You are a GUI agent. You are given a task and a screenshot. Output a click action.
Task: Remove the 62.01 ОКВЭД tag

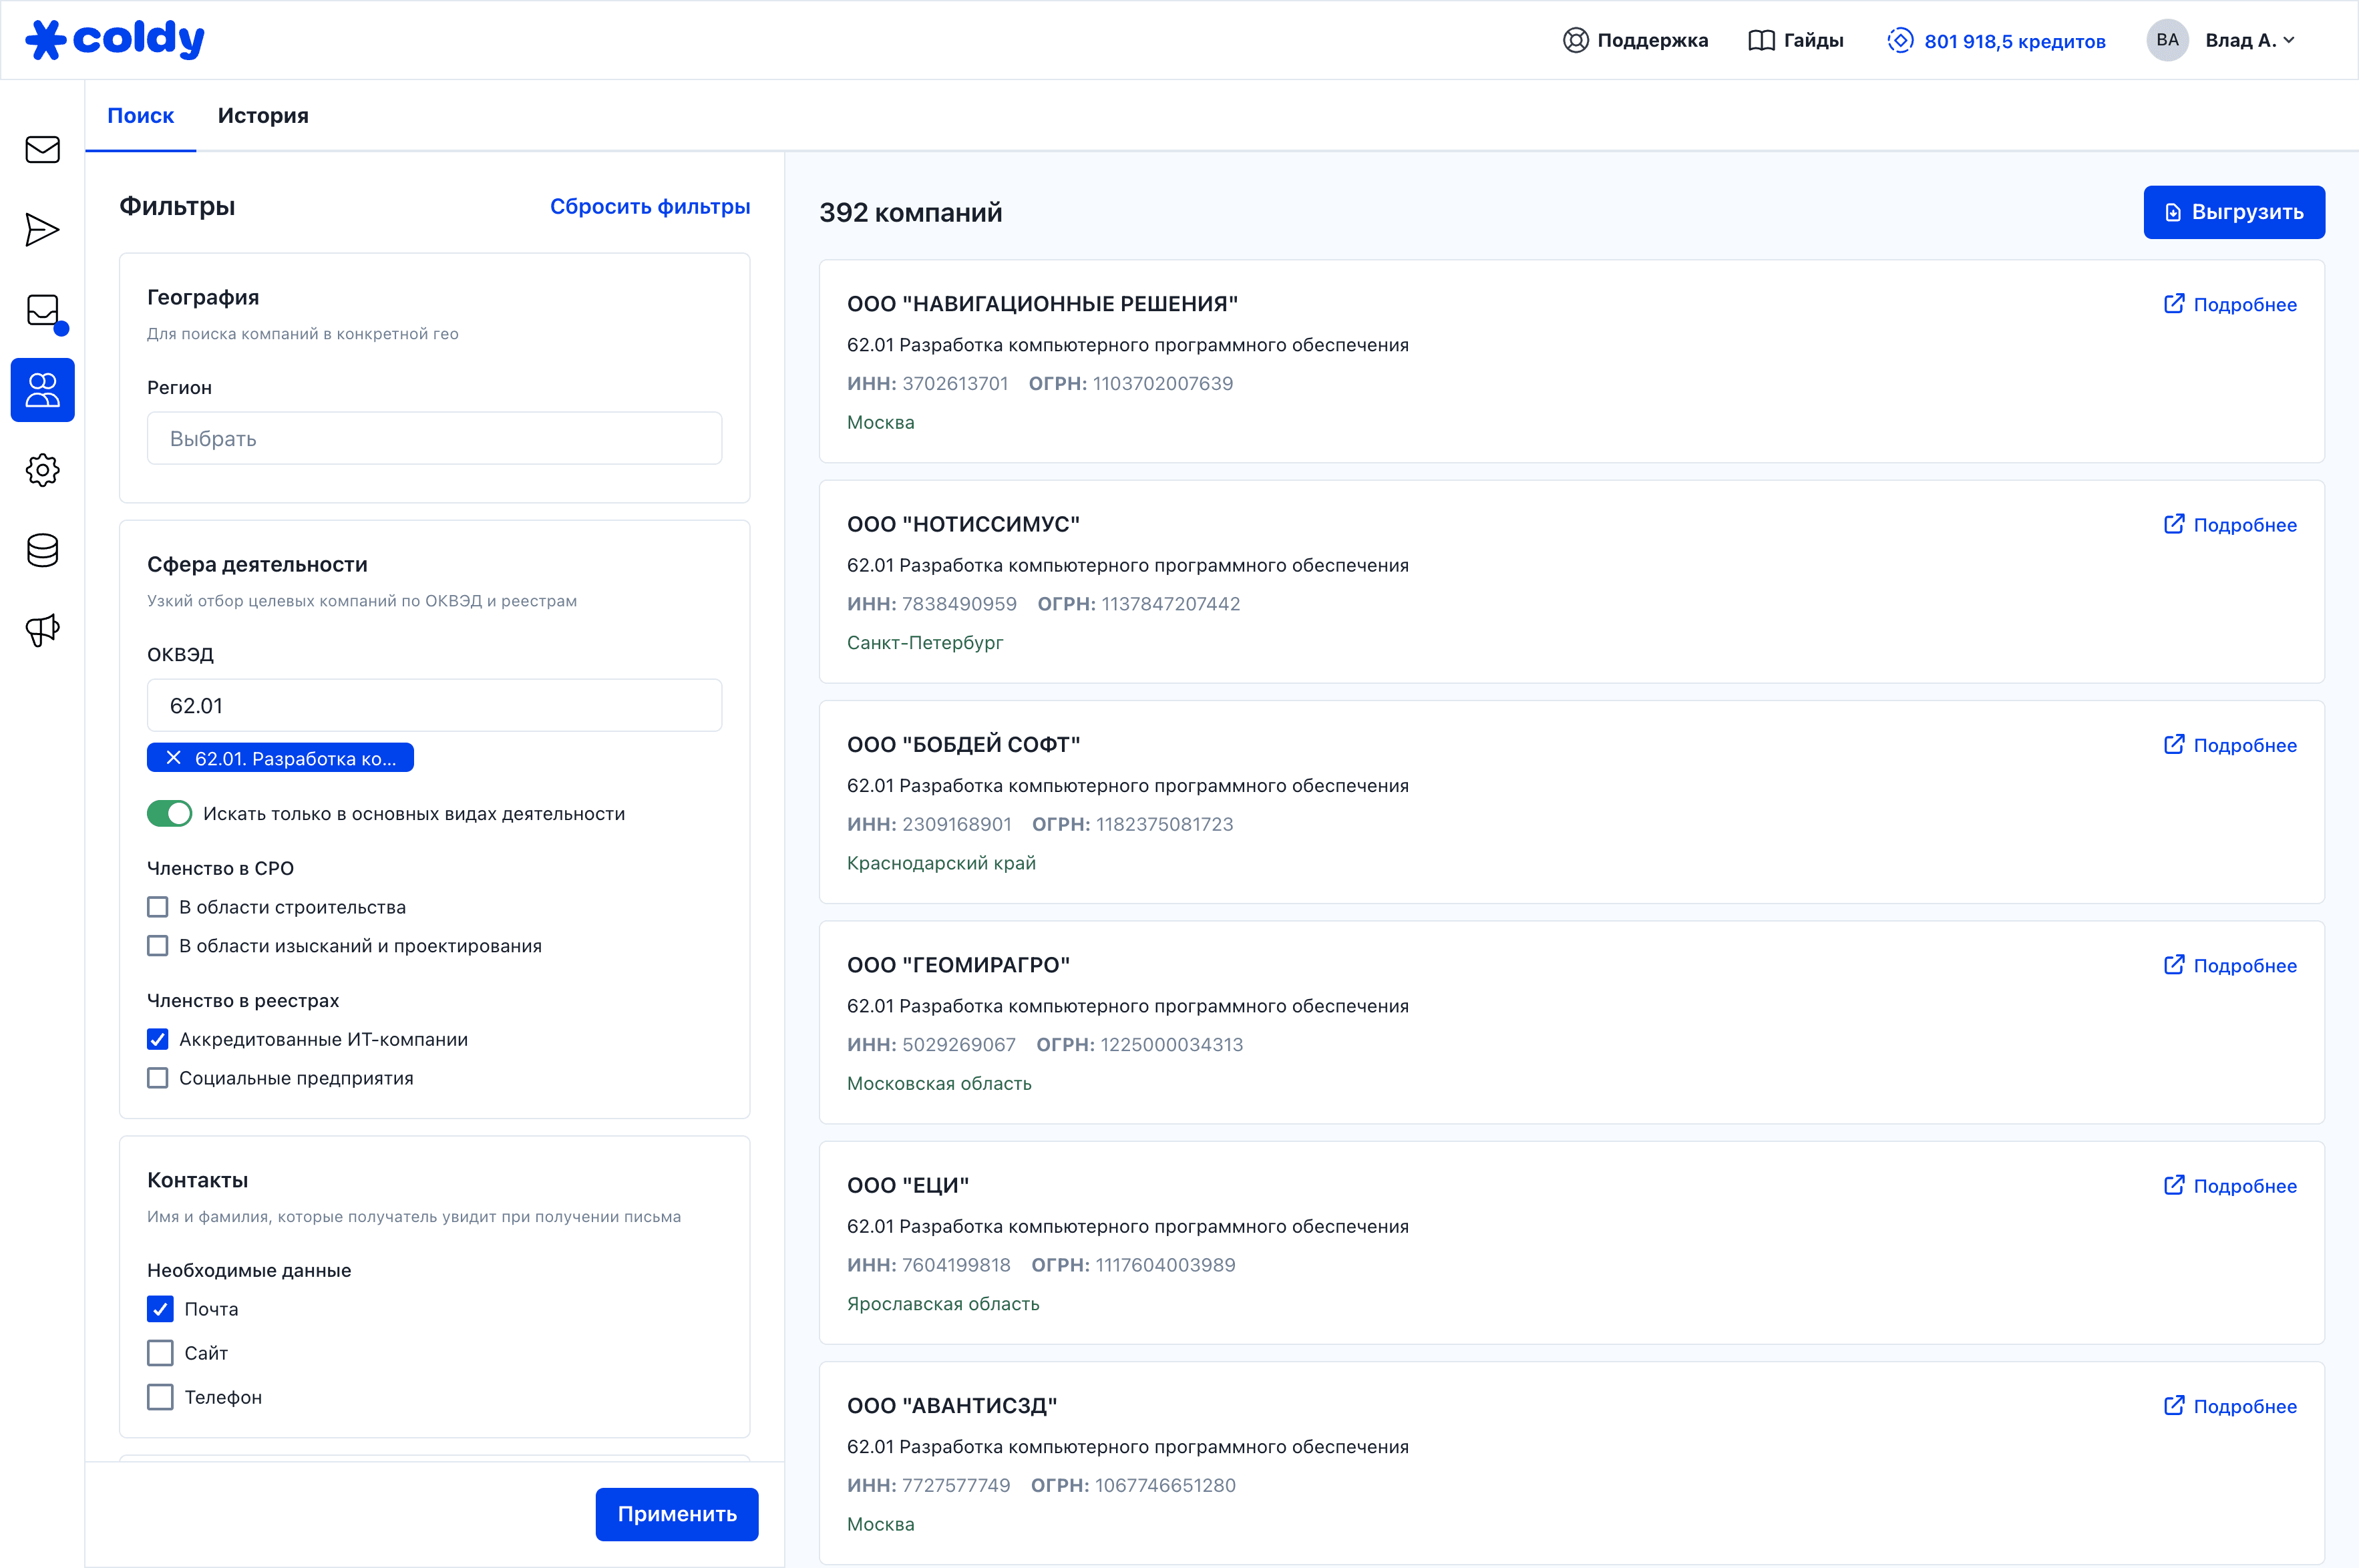[x=174, y=758]
